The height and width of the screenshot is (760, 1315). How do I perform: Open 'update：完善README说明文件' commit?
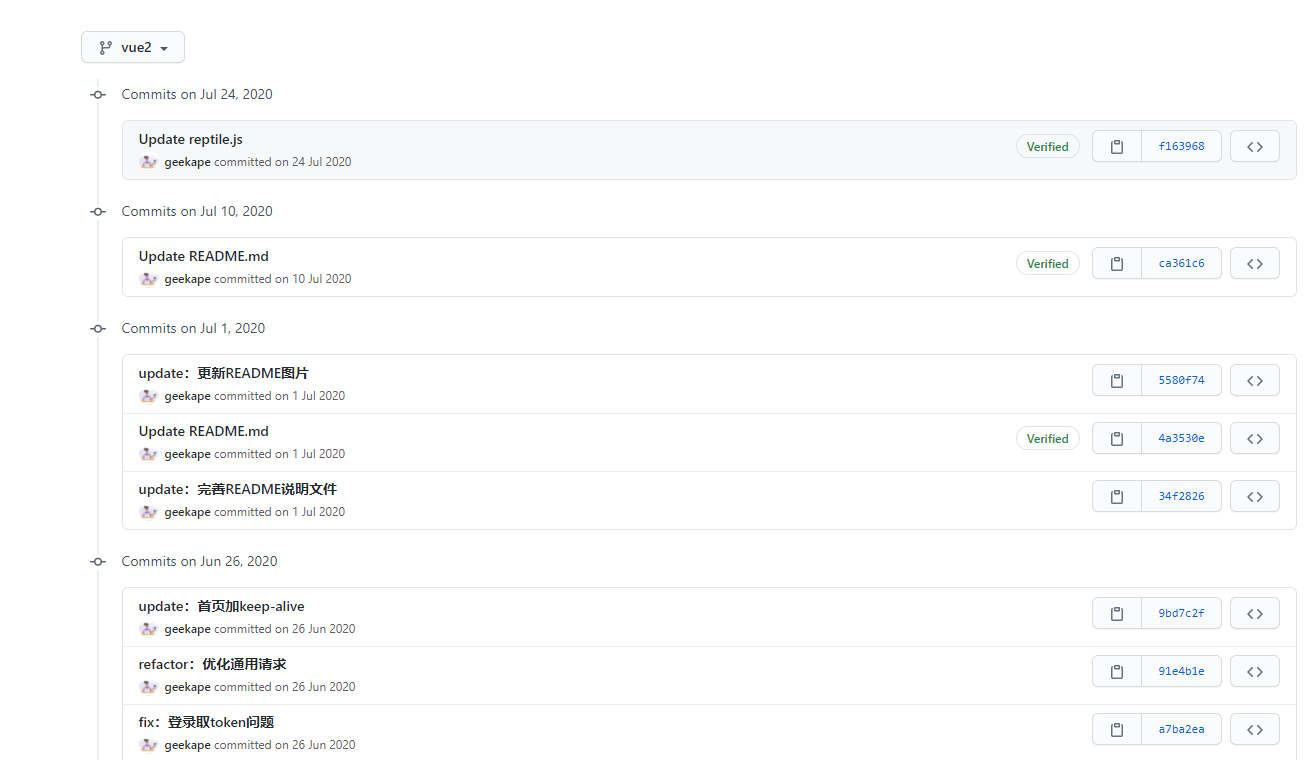[x=237, y=489]
